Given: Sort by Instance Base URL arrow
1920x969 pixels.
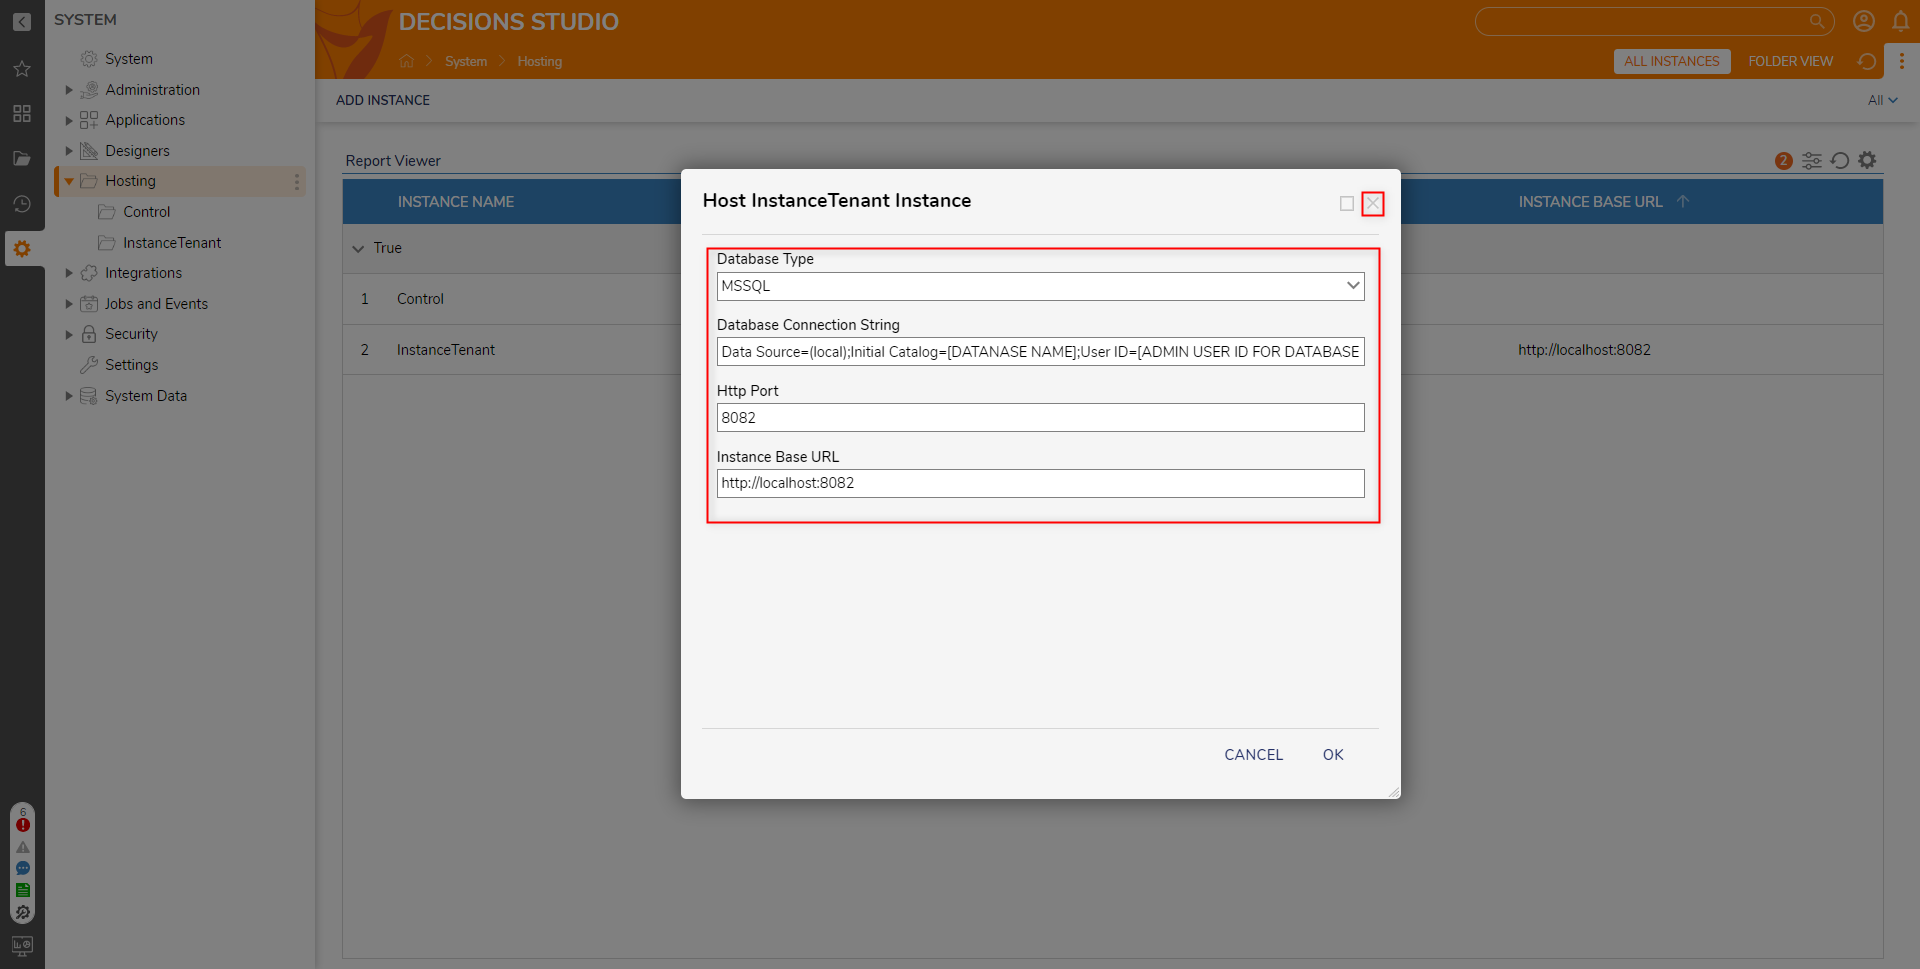Looking at the screenshot, I should pyautogui.click(x=1683, y=201).
